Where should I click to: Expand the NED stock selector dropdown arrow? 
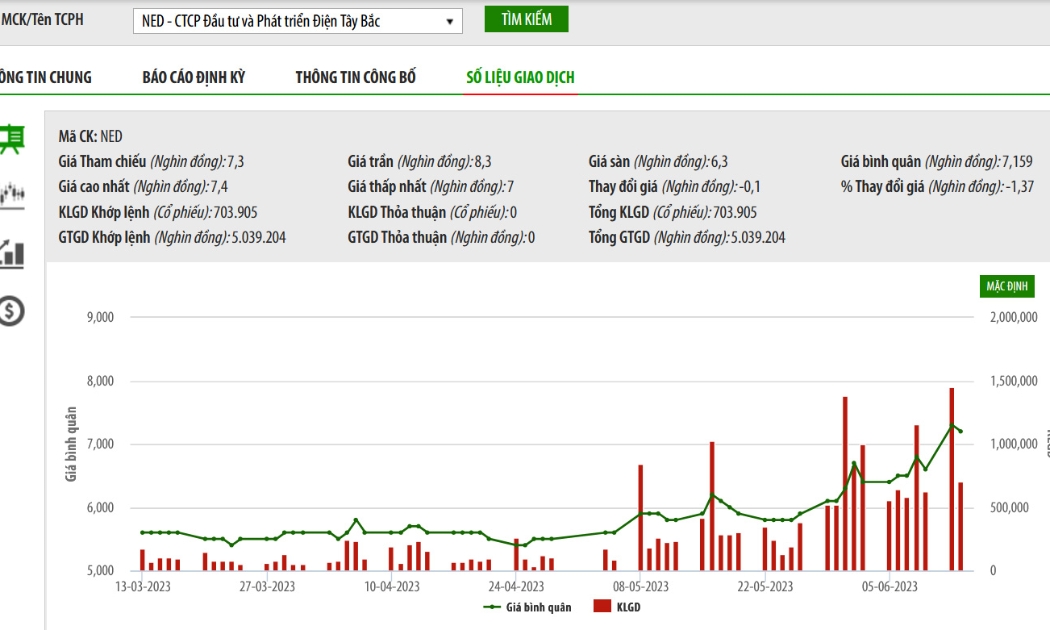[450, 21]
